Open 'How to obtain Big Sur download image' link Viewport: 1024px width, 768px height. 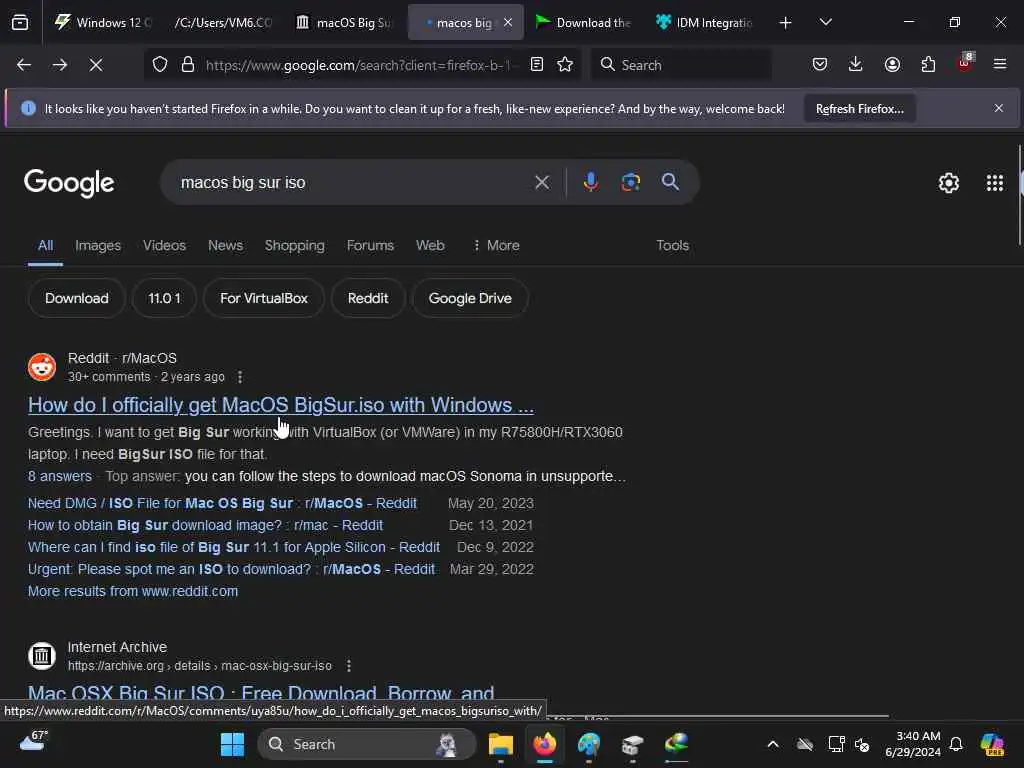click(x=205, y=526)
